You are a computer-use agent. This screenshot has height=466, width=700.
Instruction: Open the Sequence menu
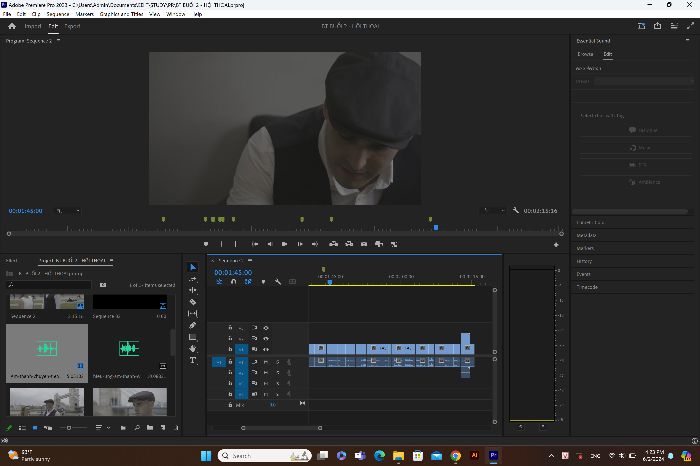[58, 14]
